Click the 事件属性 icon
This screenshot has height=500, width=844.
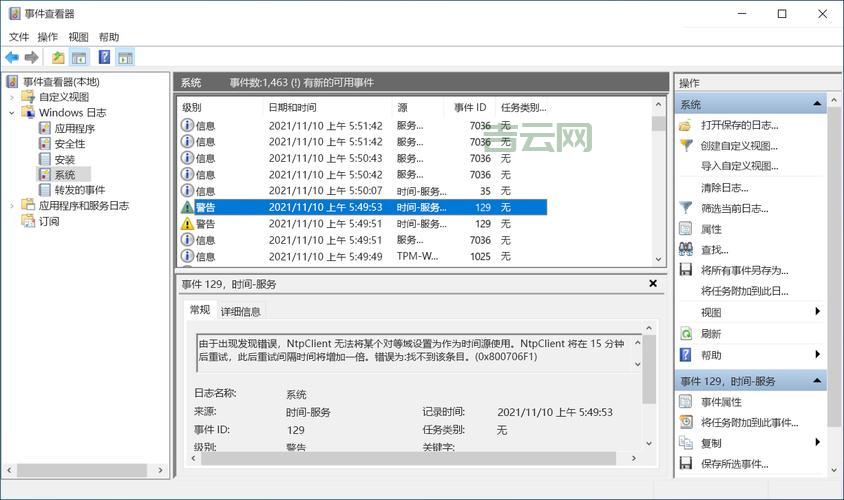(686, 402)
